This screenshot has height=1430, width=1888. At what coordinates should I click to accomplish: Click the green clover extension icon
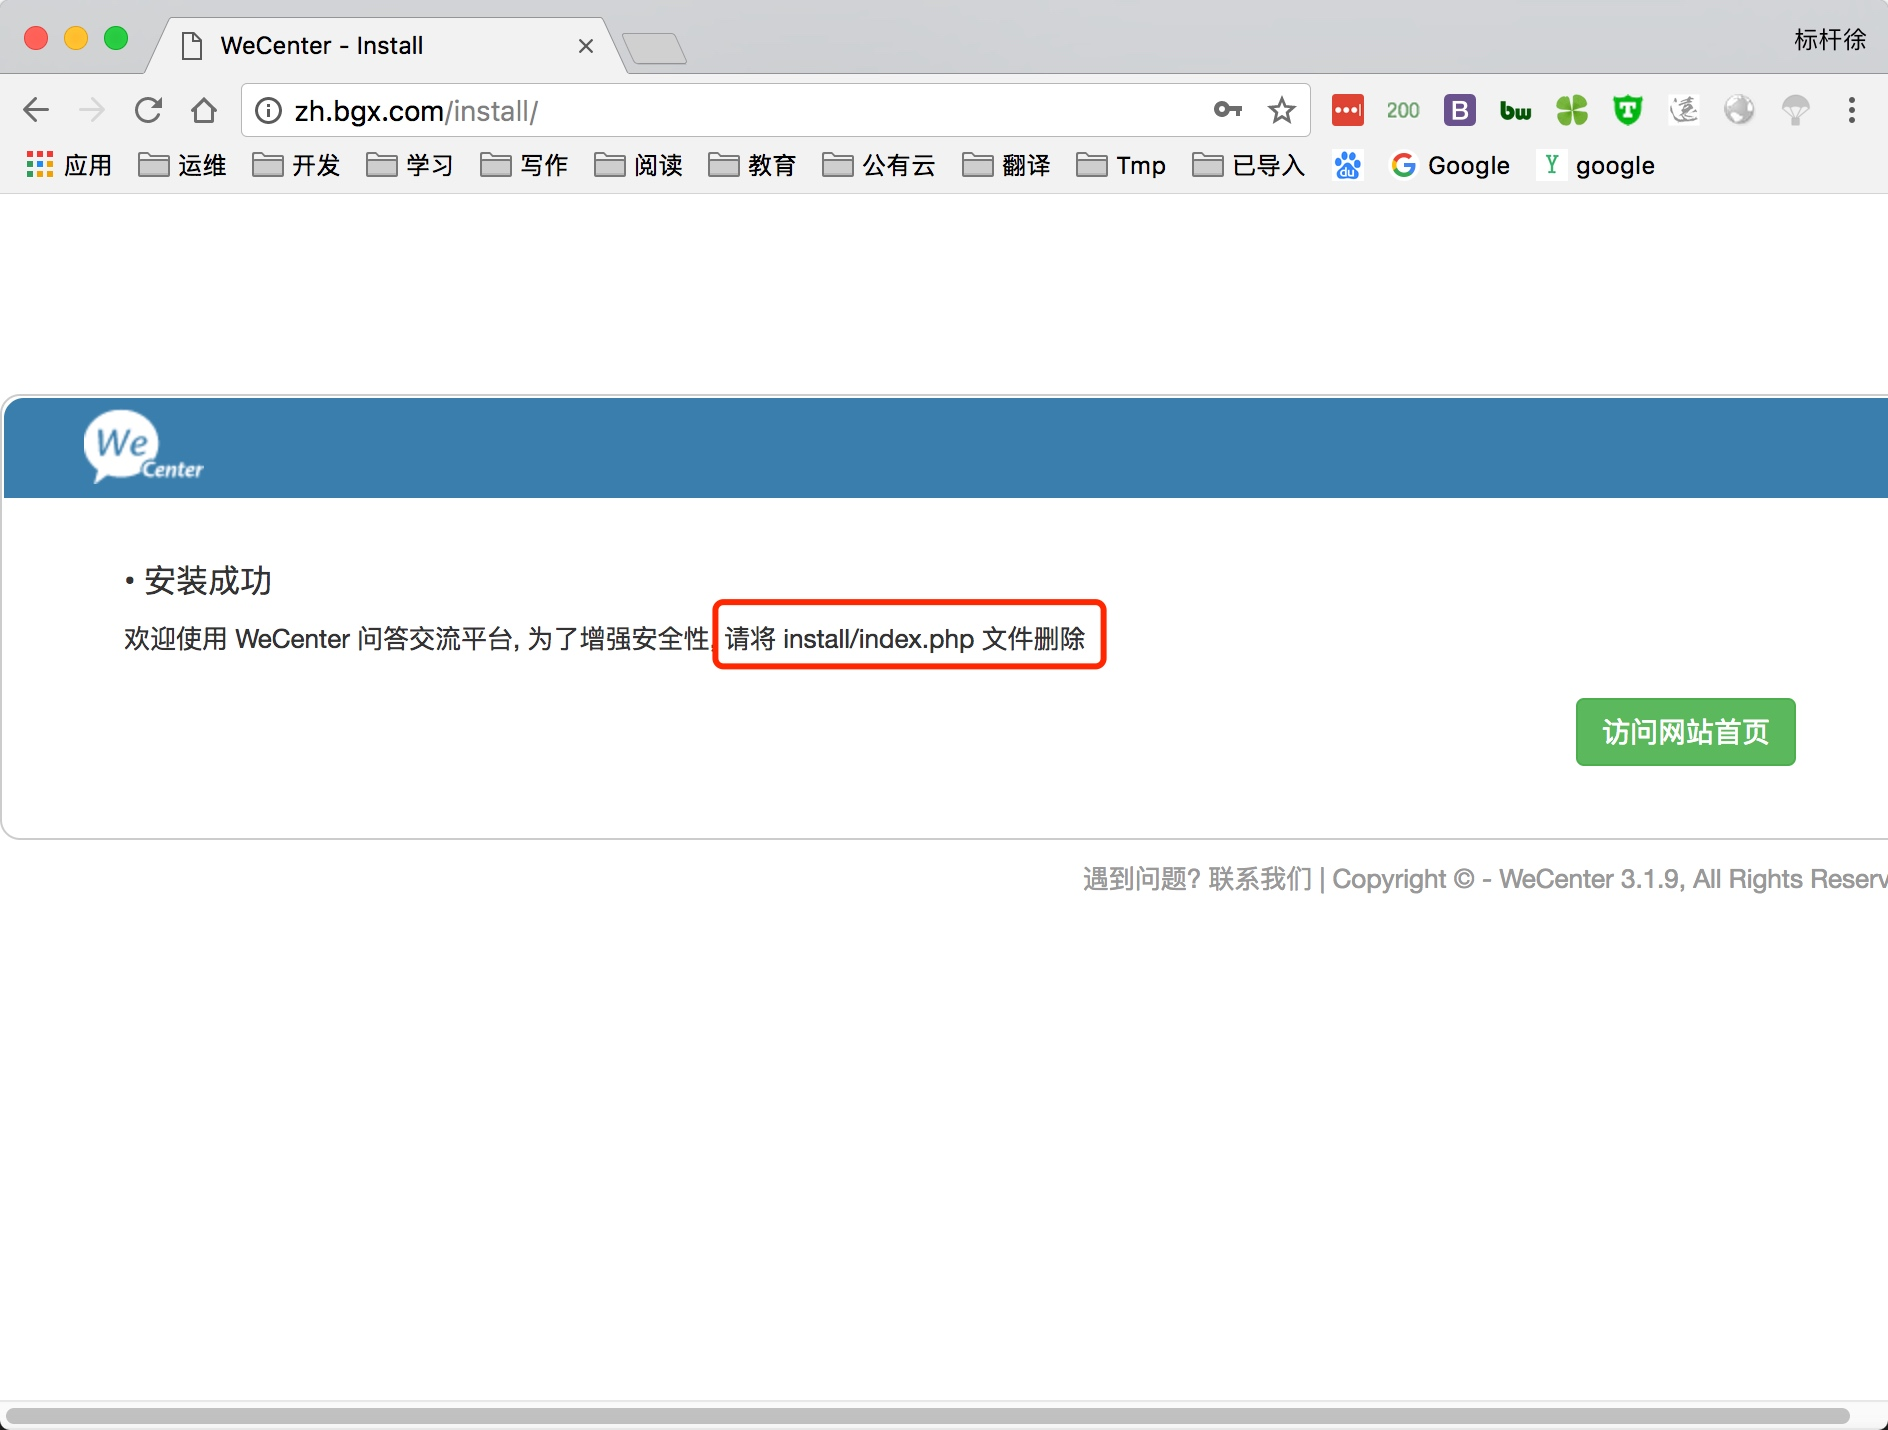point(1572,110)
